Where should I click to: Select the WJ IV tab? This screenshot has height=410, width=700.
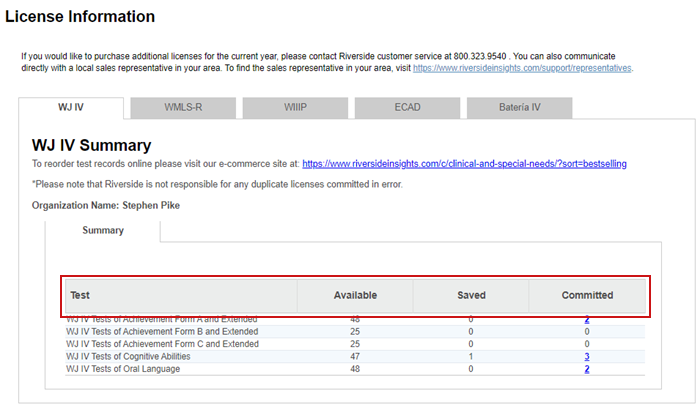click(71, 107)
